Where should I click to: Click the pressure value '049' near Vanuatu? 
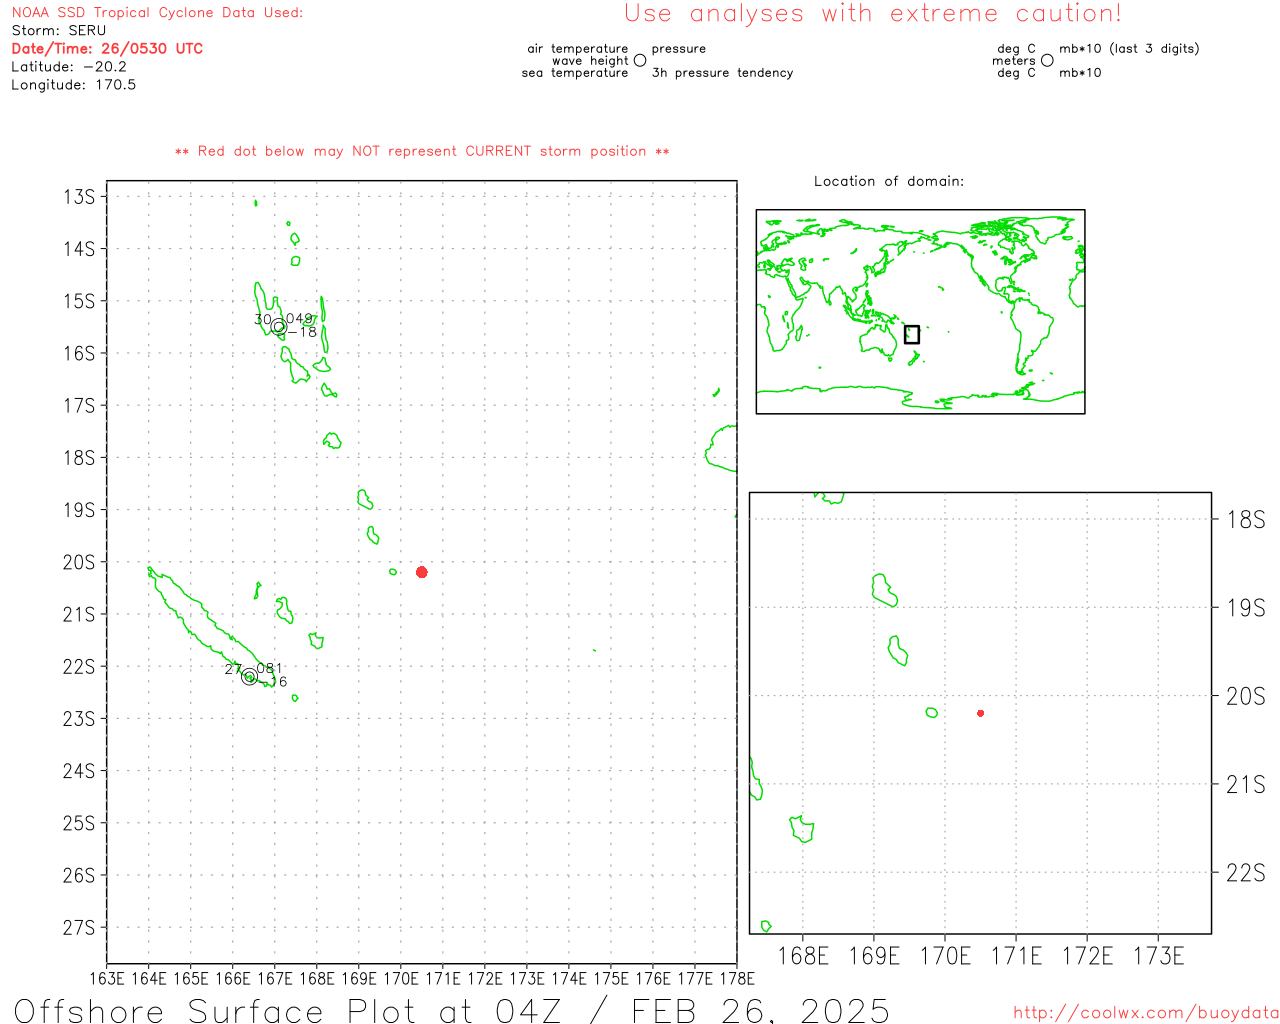click(299, 319)
